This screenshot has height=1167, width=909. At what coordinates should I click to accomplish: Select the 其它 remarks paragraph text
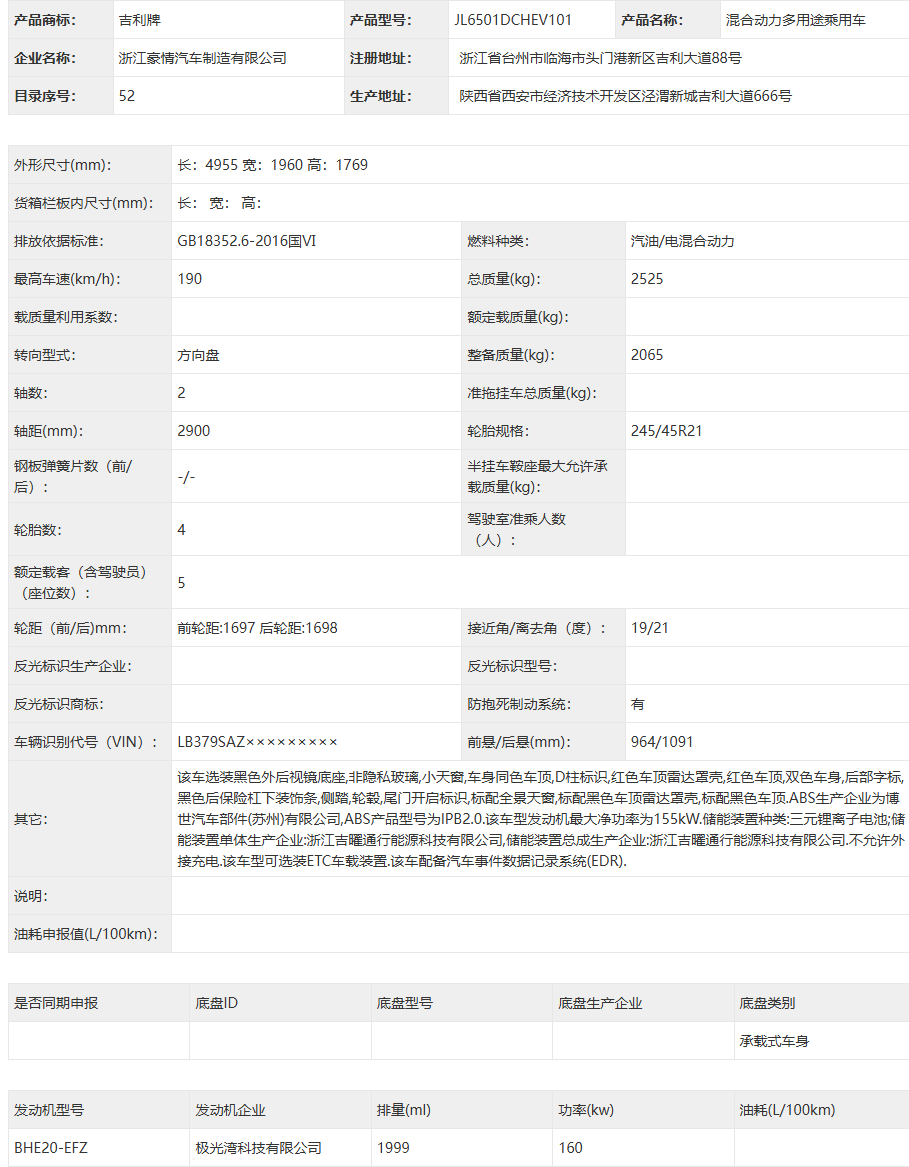coord(541,819)
